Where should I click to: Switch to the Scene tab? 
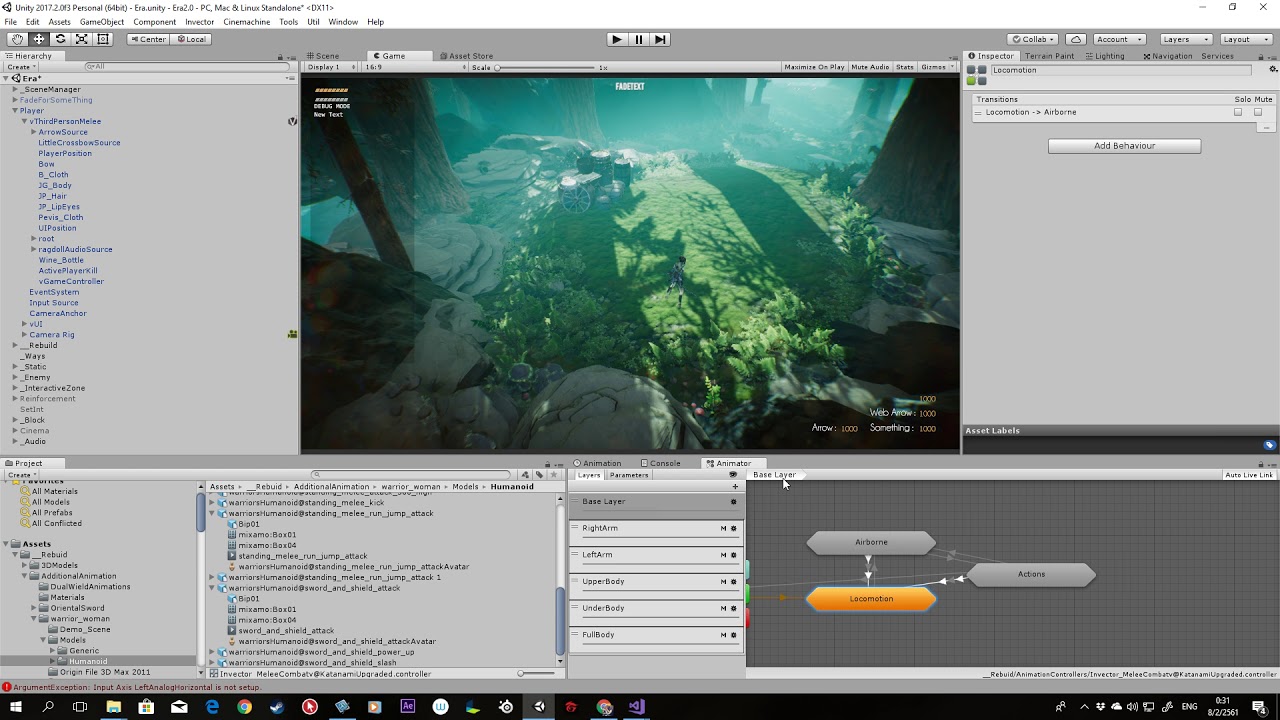coord(324,56)
